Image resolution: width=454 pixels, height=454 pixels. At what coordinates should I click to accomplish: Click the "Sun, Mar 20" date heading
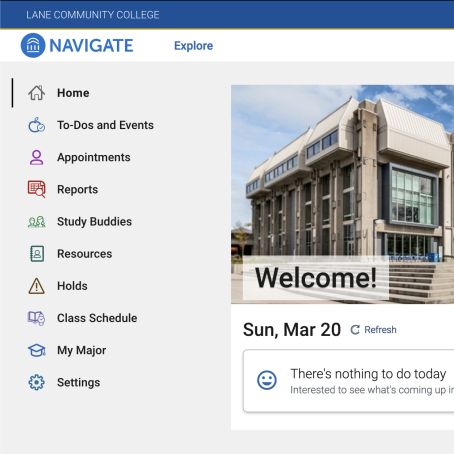pyautogui.click(x=292, y=330)
